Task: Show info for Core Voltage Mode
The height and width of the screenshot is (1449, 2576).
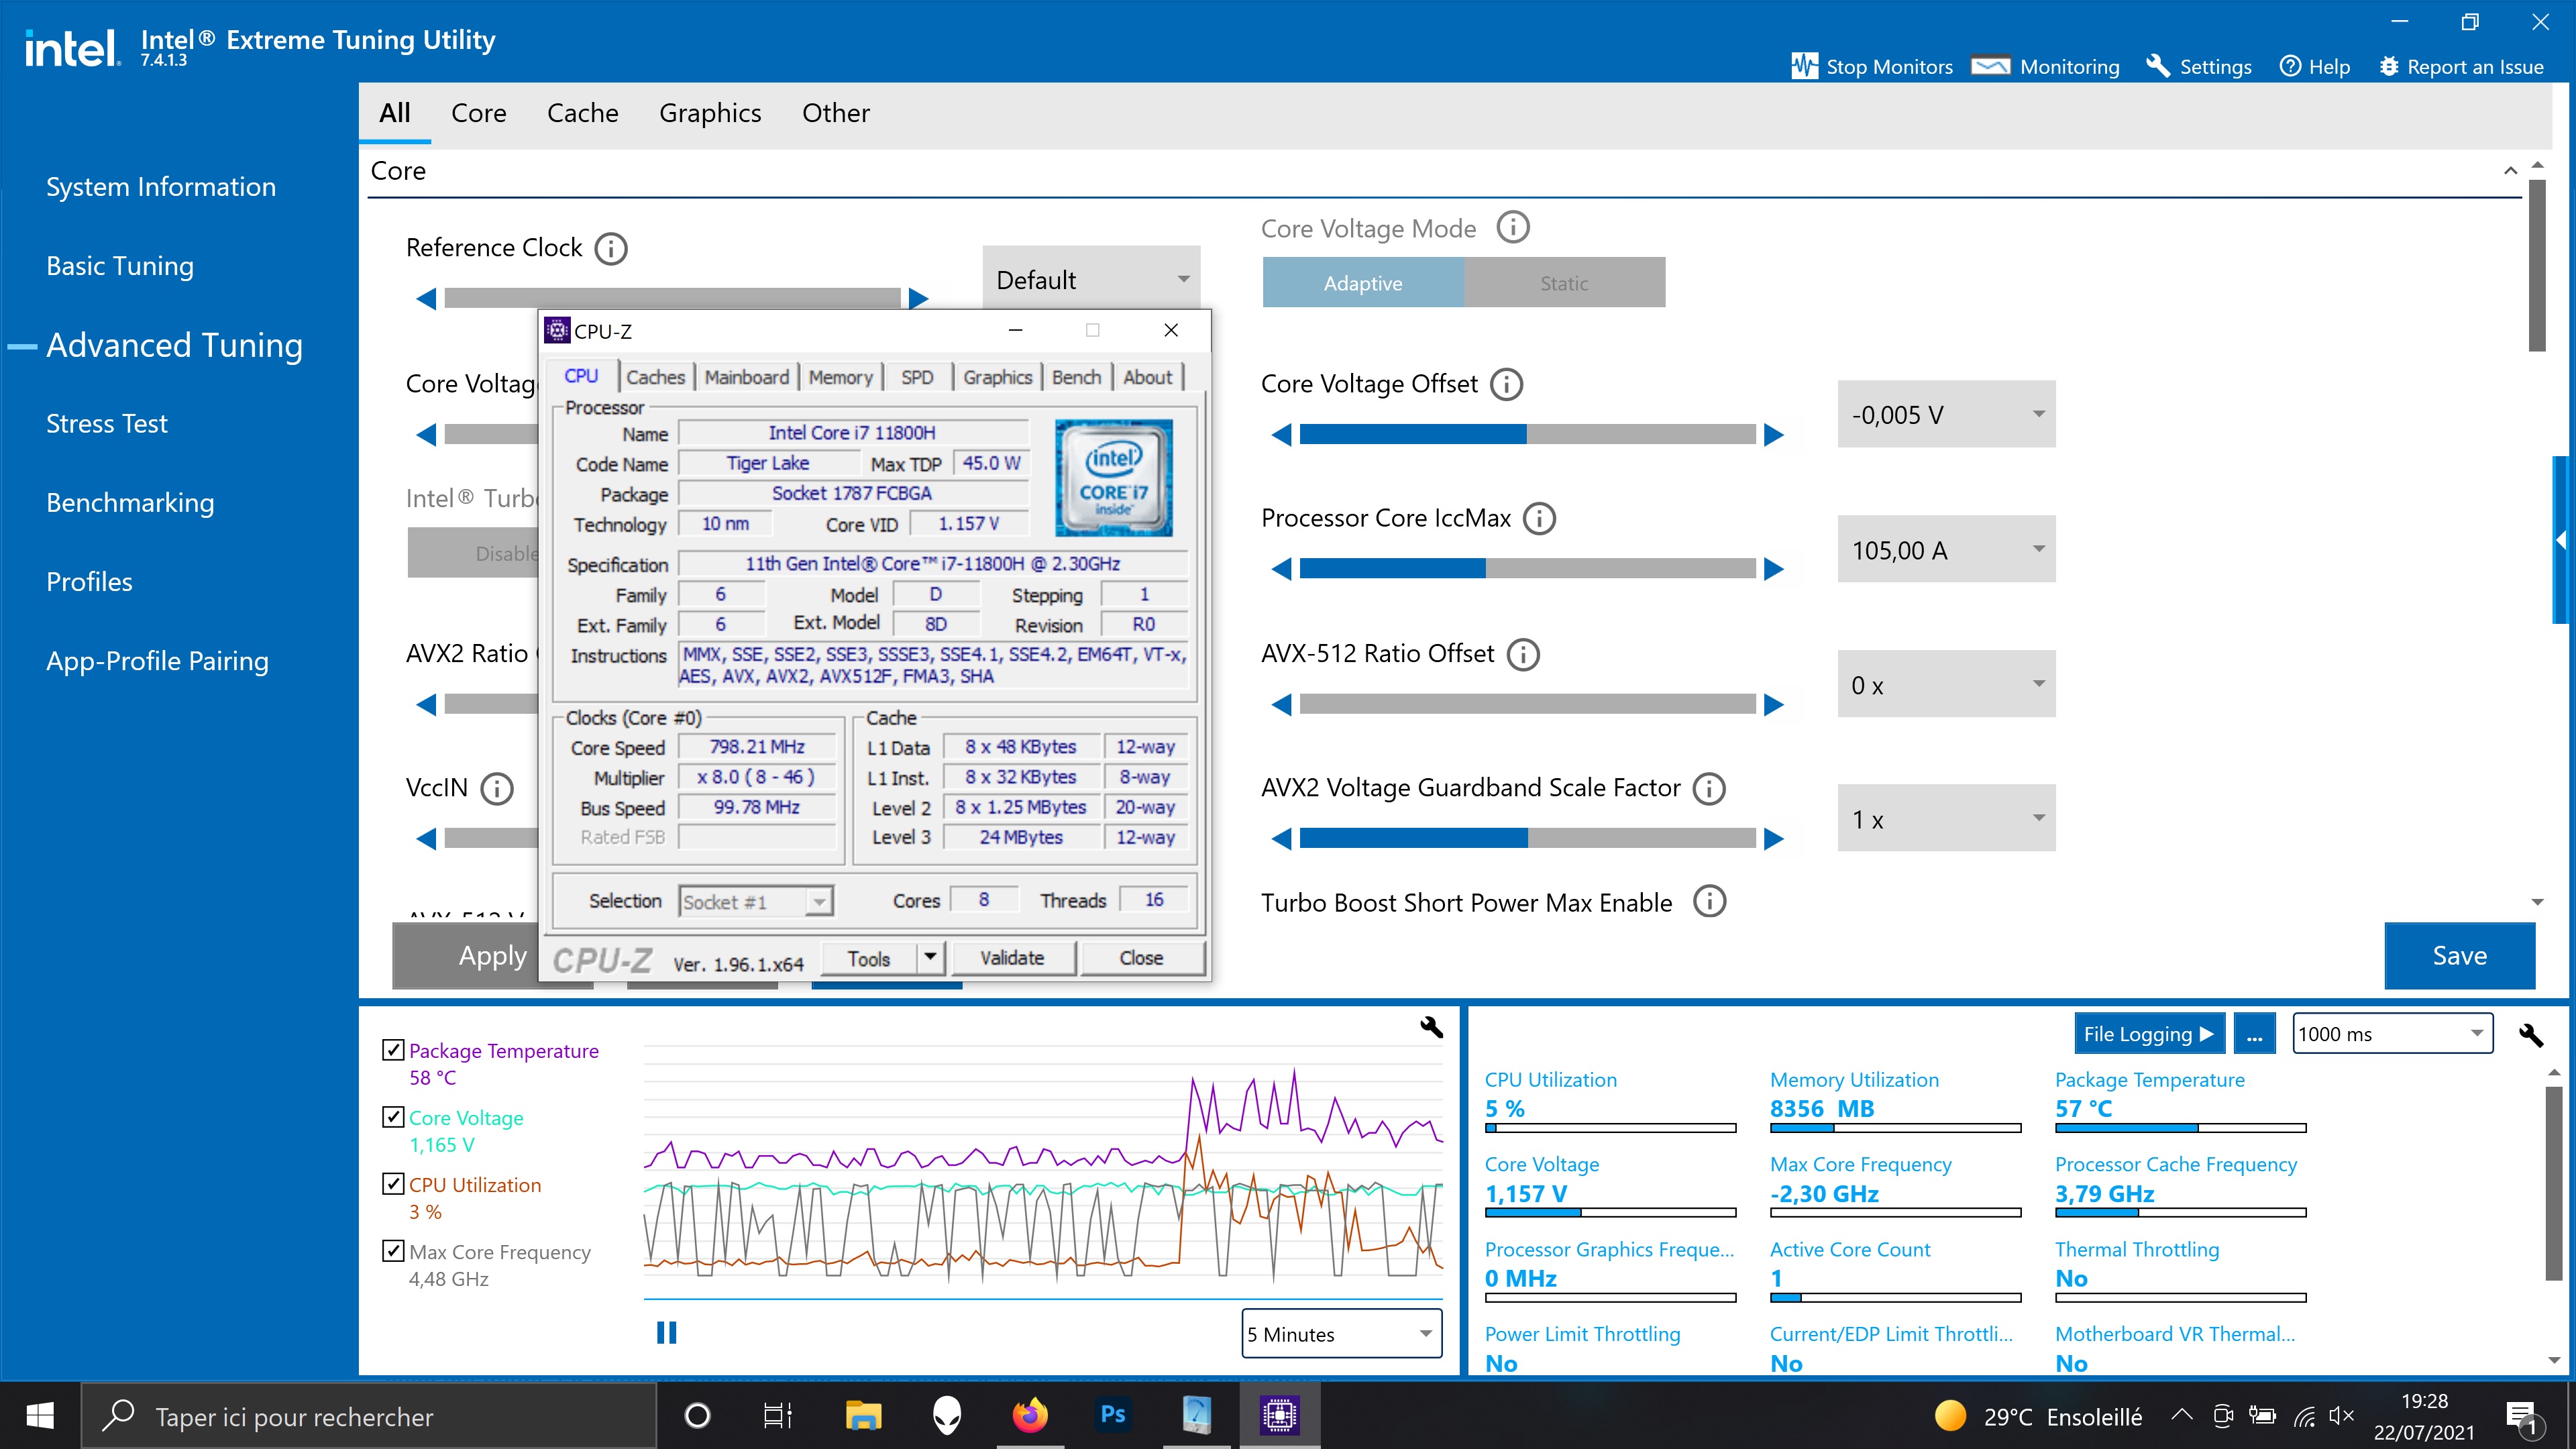Action: [x=1512, y=228]
